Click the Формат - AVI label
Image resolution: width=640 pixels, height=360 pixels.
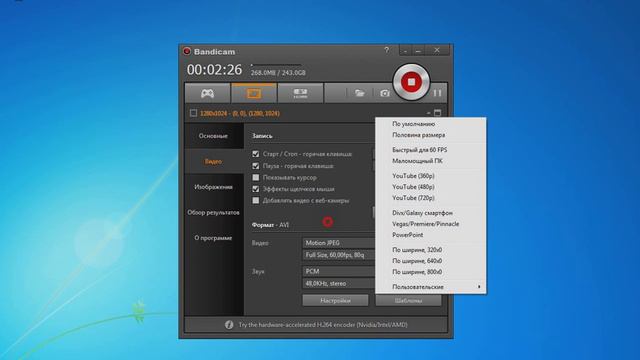coord(270,225)
